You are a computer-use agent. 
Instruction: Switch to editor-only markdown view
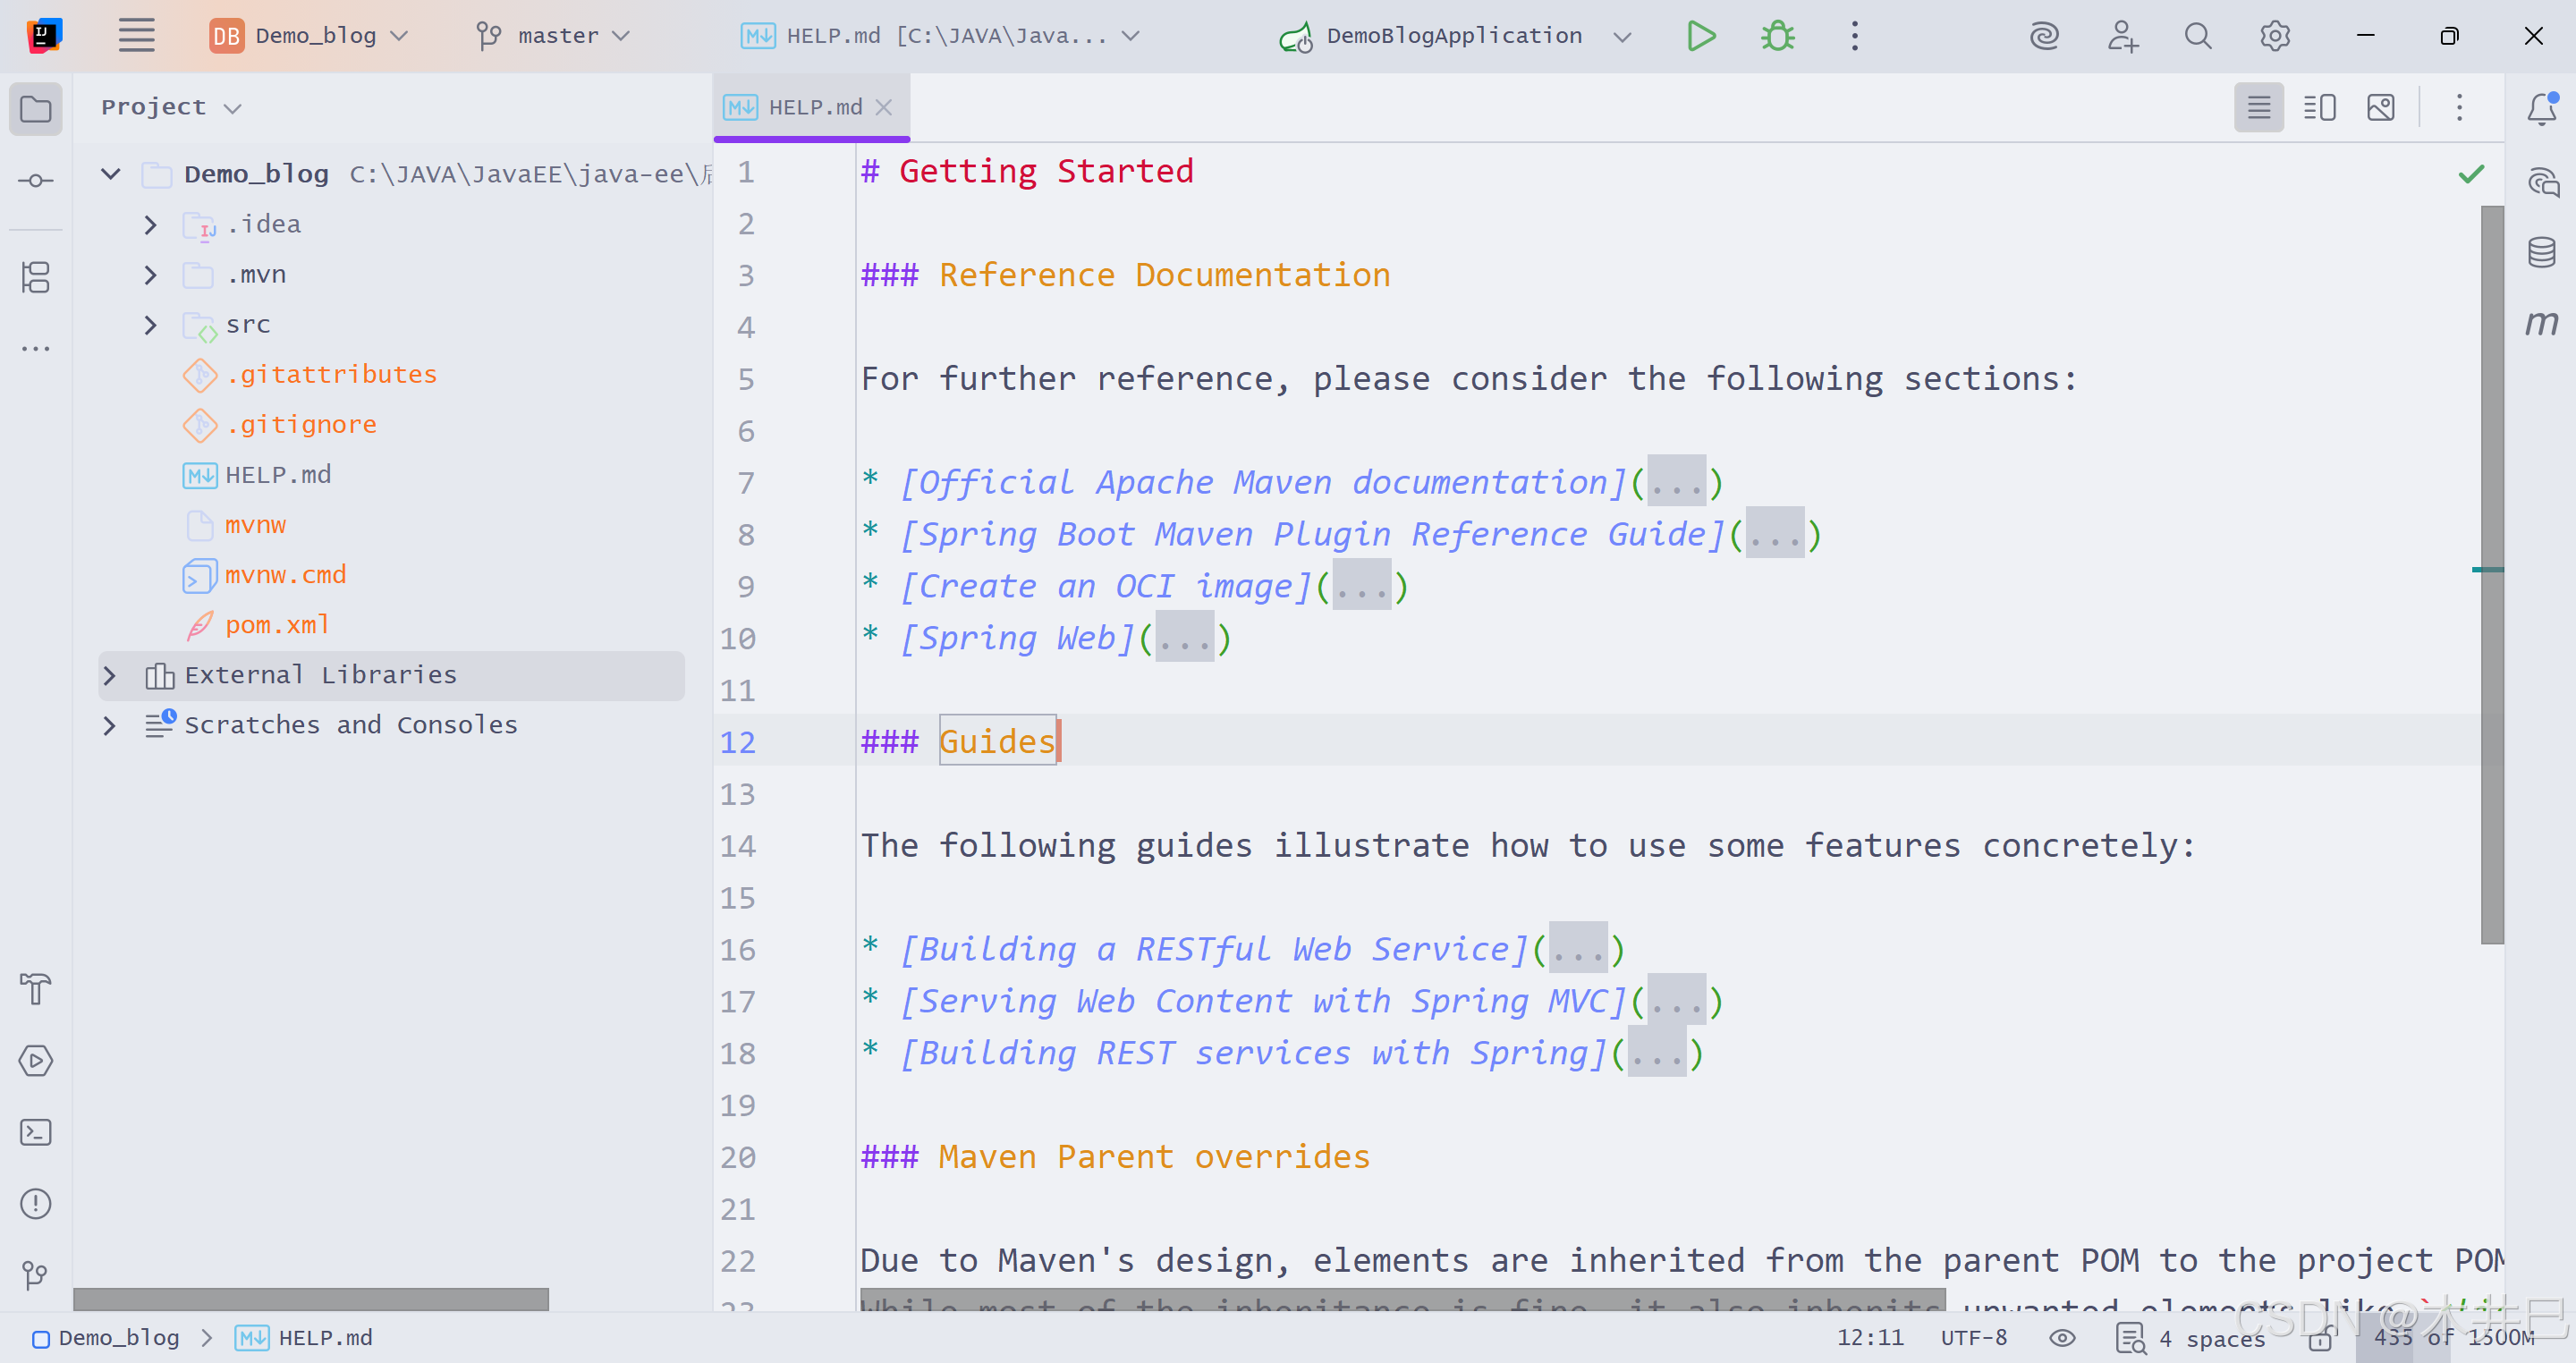pos(2258,107)
